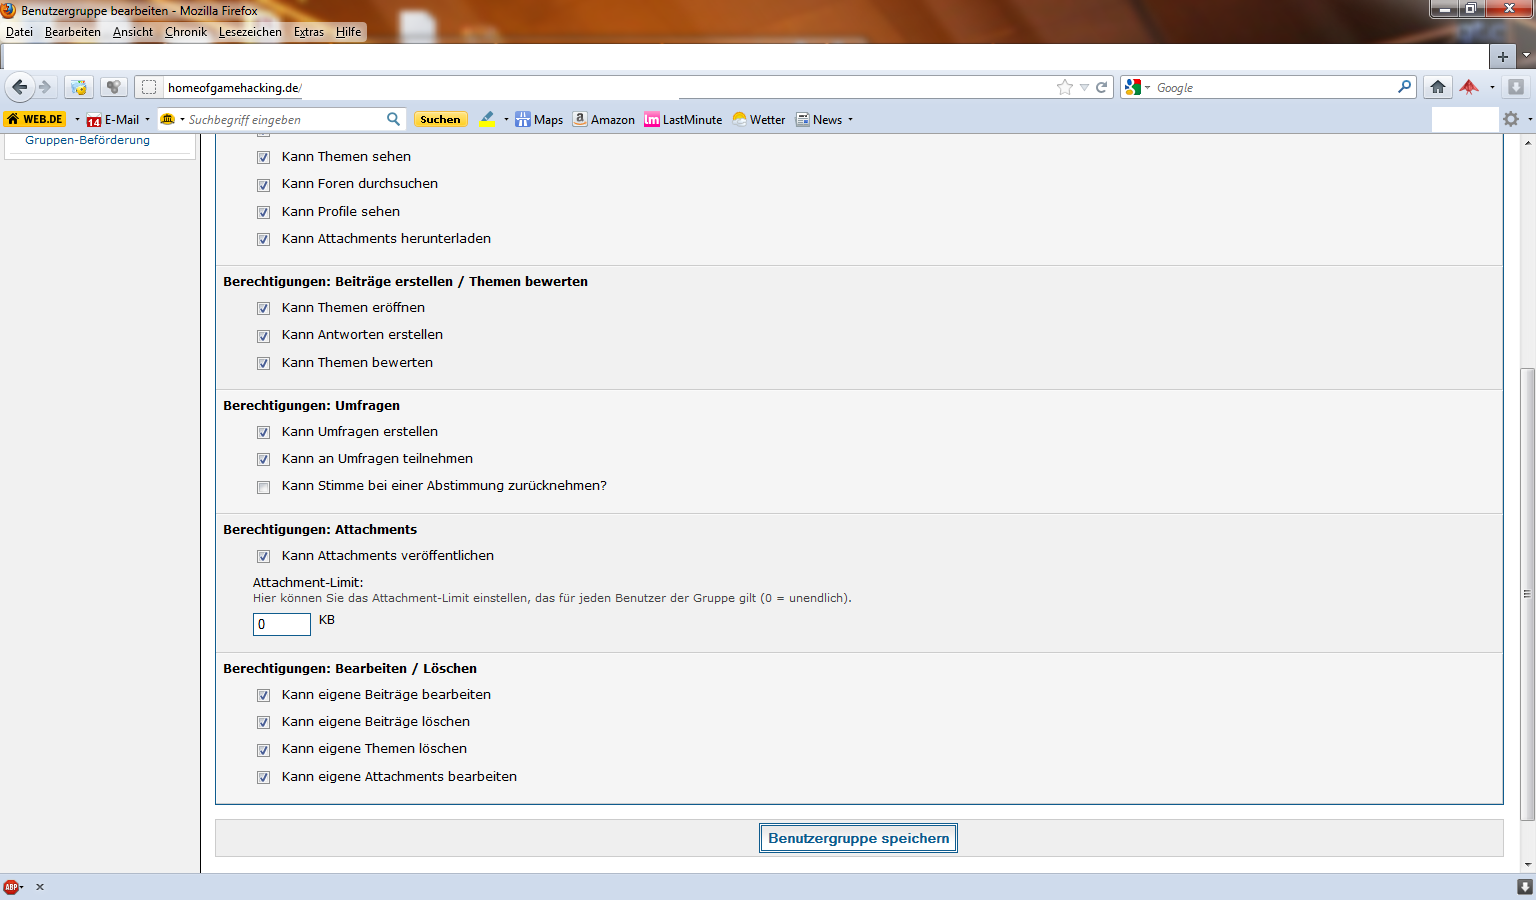Click the Attachment-Limit KB input field
The width and height of the screenshot is (1536, 900).
click(281, 624)
